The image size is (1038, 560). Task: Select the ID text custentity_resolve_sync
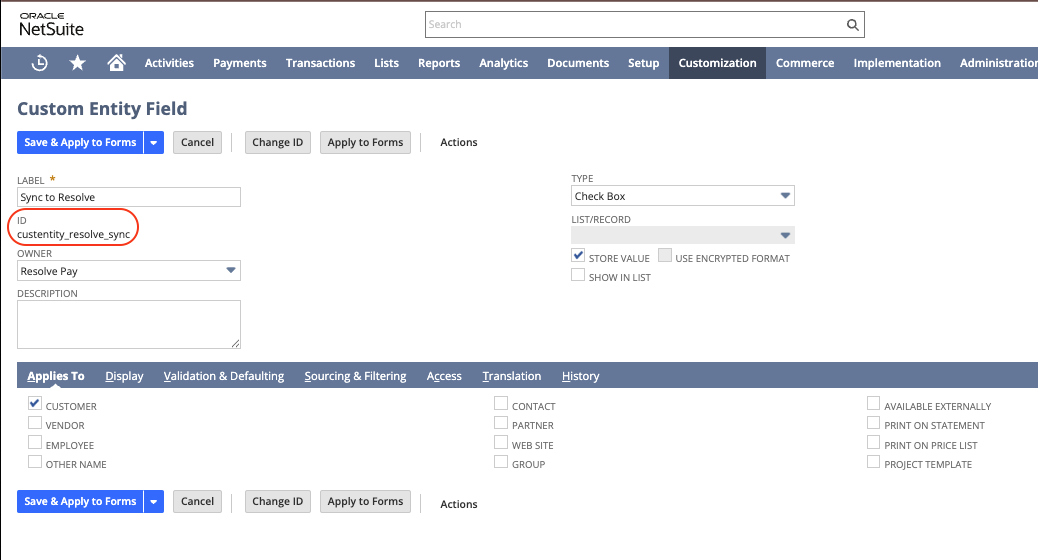point(73,234)
